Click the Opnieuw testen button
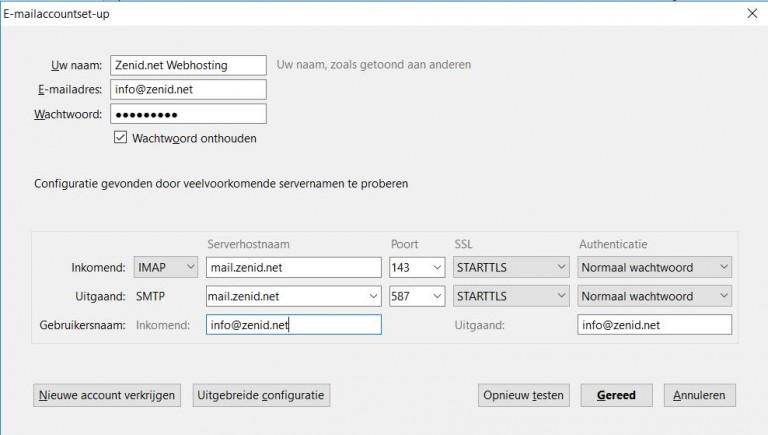The image size is (768, 435). click(x=524, y=395)
